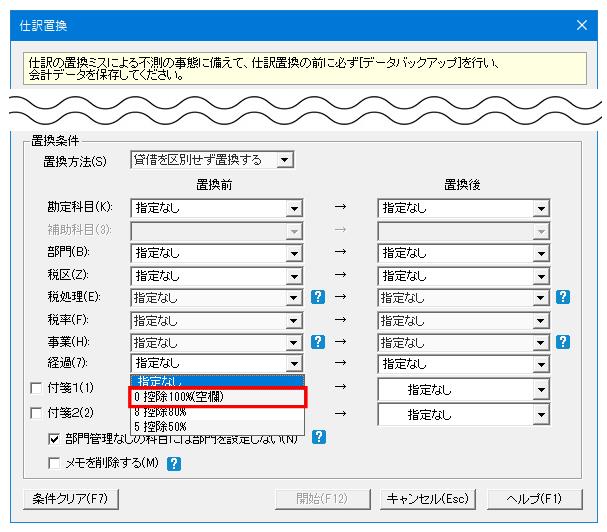The width and height of the screenshot is (607, 532).
Task: Click help icon beside 事業 置換後 dropdown
Action: tap(562, 342)
